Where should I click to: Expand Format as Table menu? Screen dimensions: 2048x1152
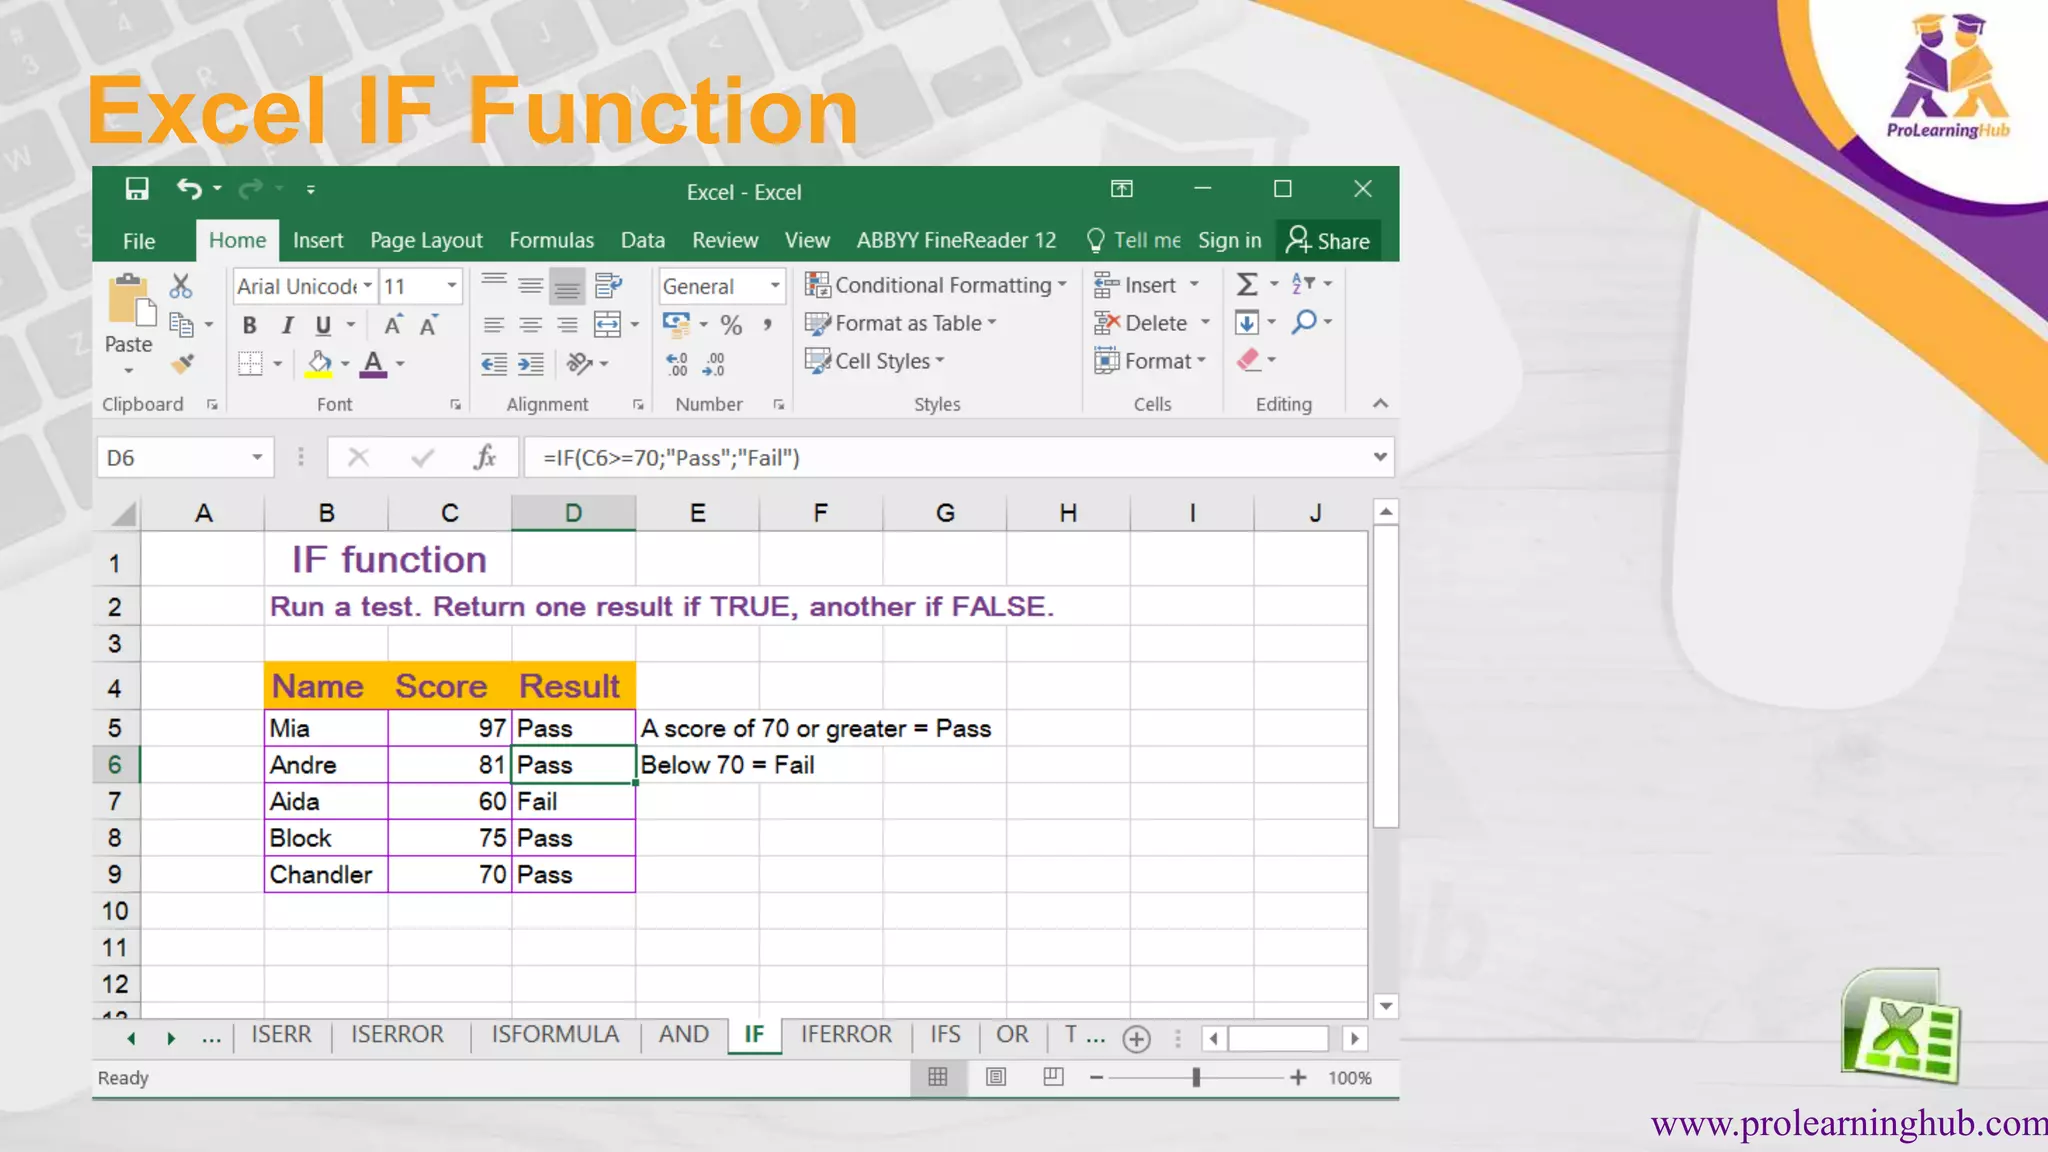(901, 323)
